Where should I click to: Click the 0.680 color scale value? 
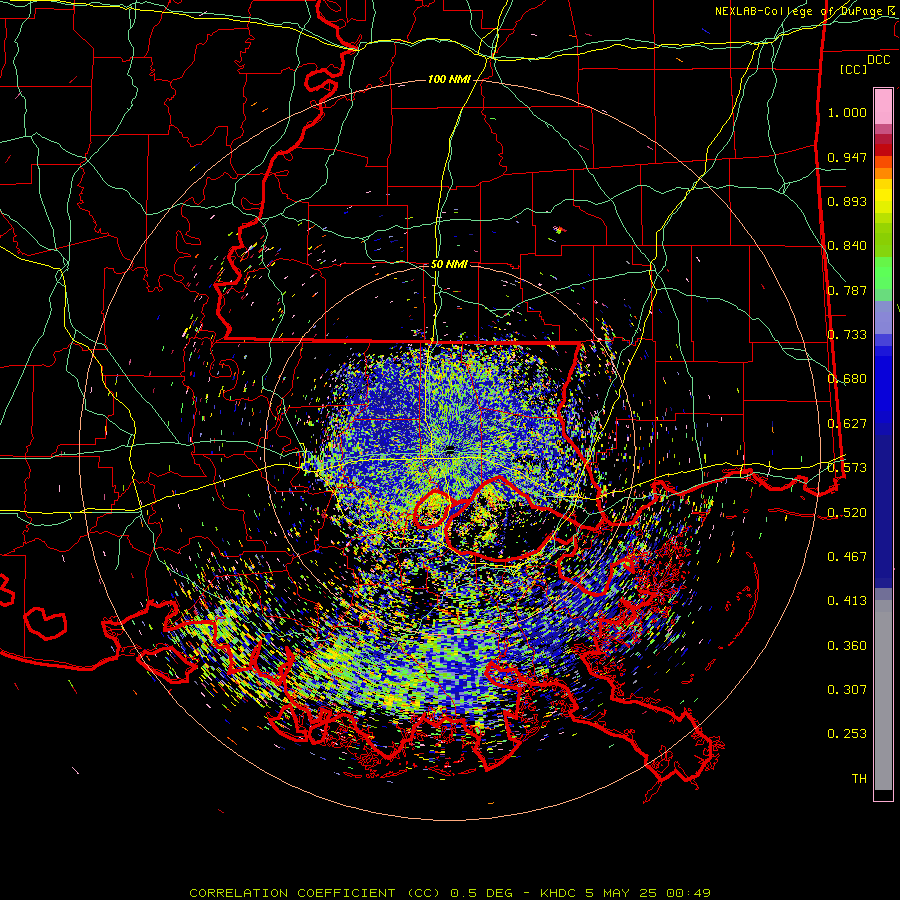847,379
